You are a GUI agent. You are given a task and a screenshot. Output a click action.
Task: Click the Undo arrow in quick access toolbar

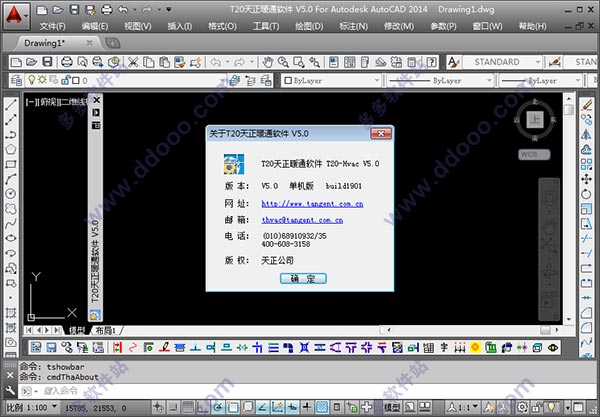pos(122,8)
